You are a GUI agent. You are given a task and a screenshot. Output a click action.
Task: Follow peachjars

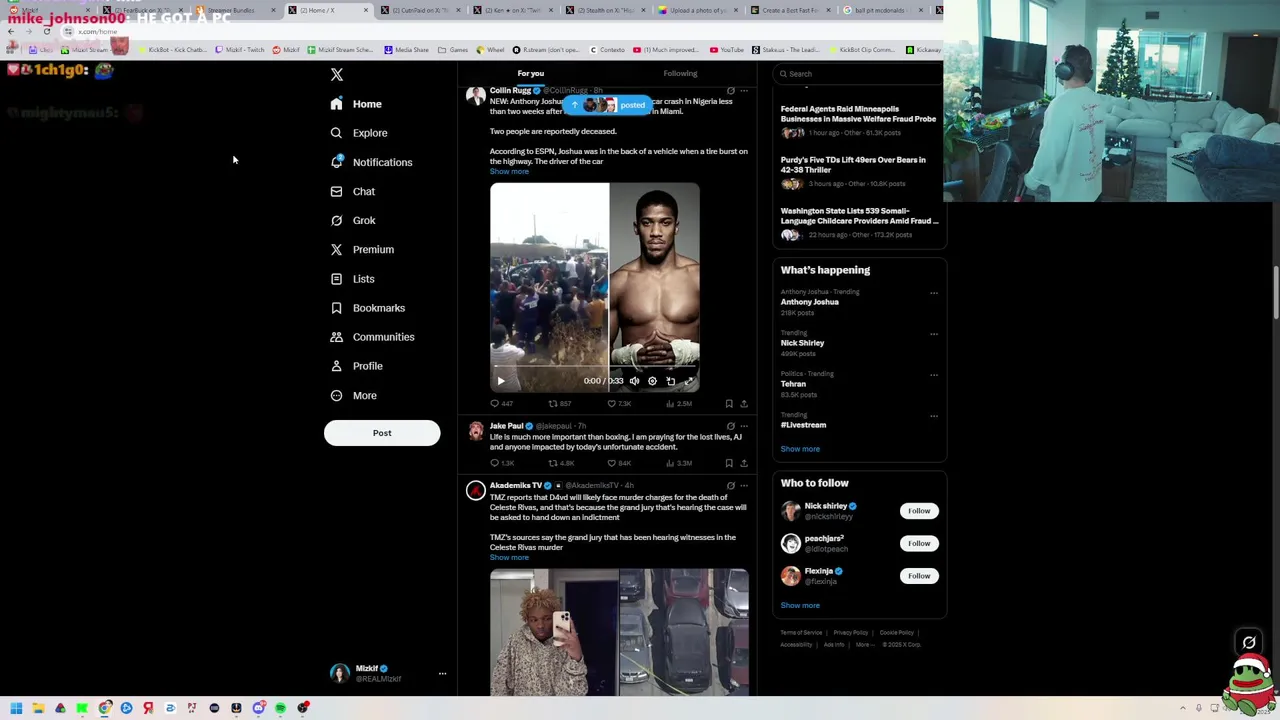point(919,543)
